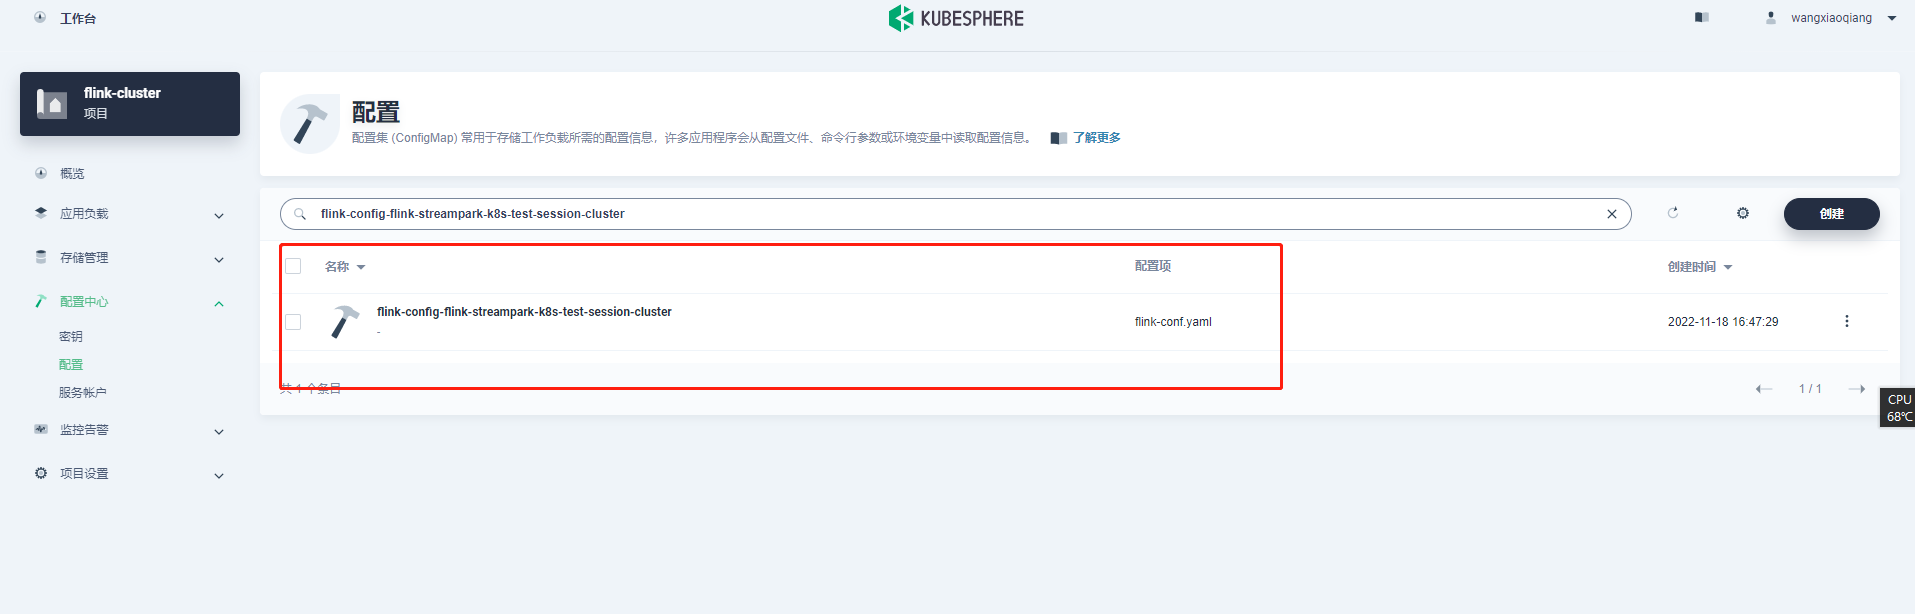Expand 项目设置 chevron

tap(219, 476)
